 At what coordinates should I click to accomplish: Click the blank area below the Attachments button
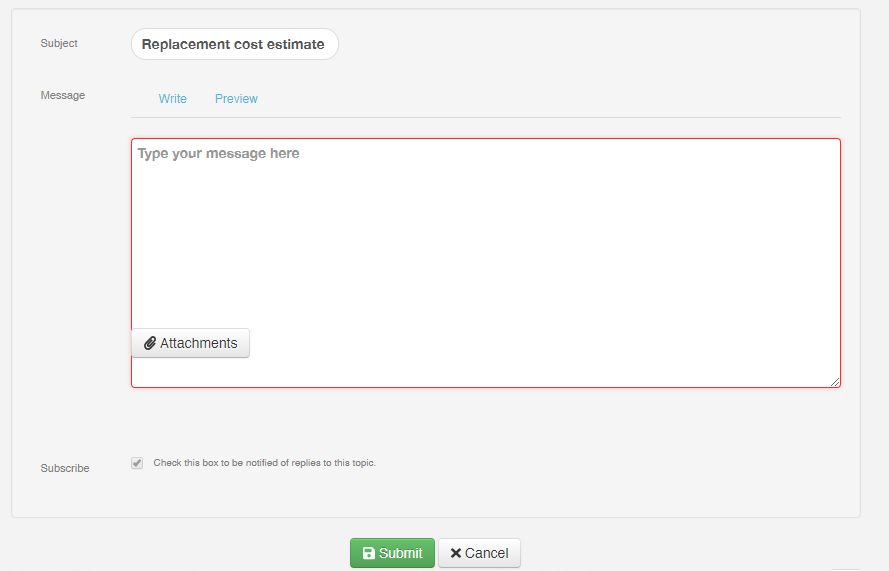(190, 372)
